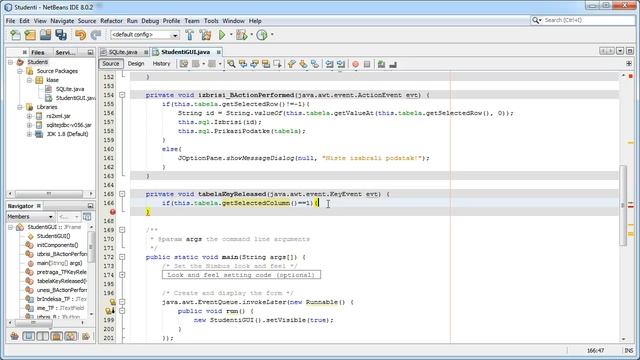Run the project with green play icon
The image size is (640, 360).
point(222,35)
